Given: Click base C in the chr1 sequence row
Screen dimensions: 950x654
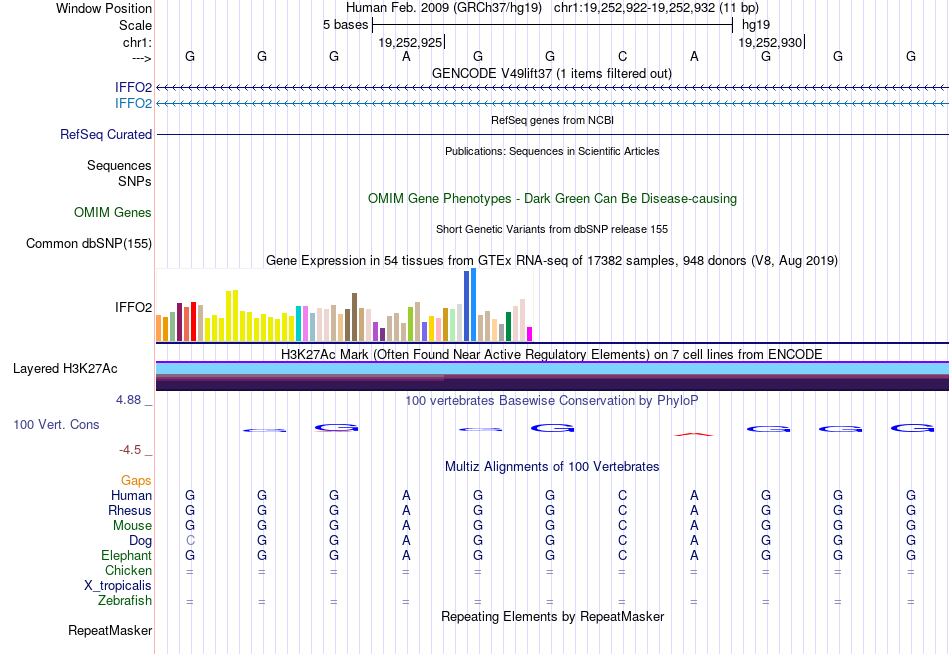Looking at the screenshot, I should tap(622, 56).
